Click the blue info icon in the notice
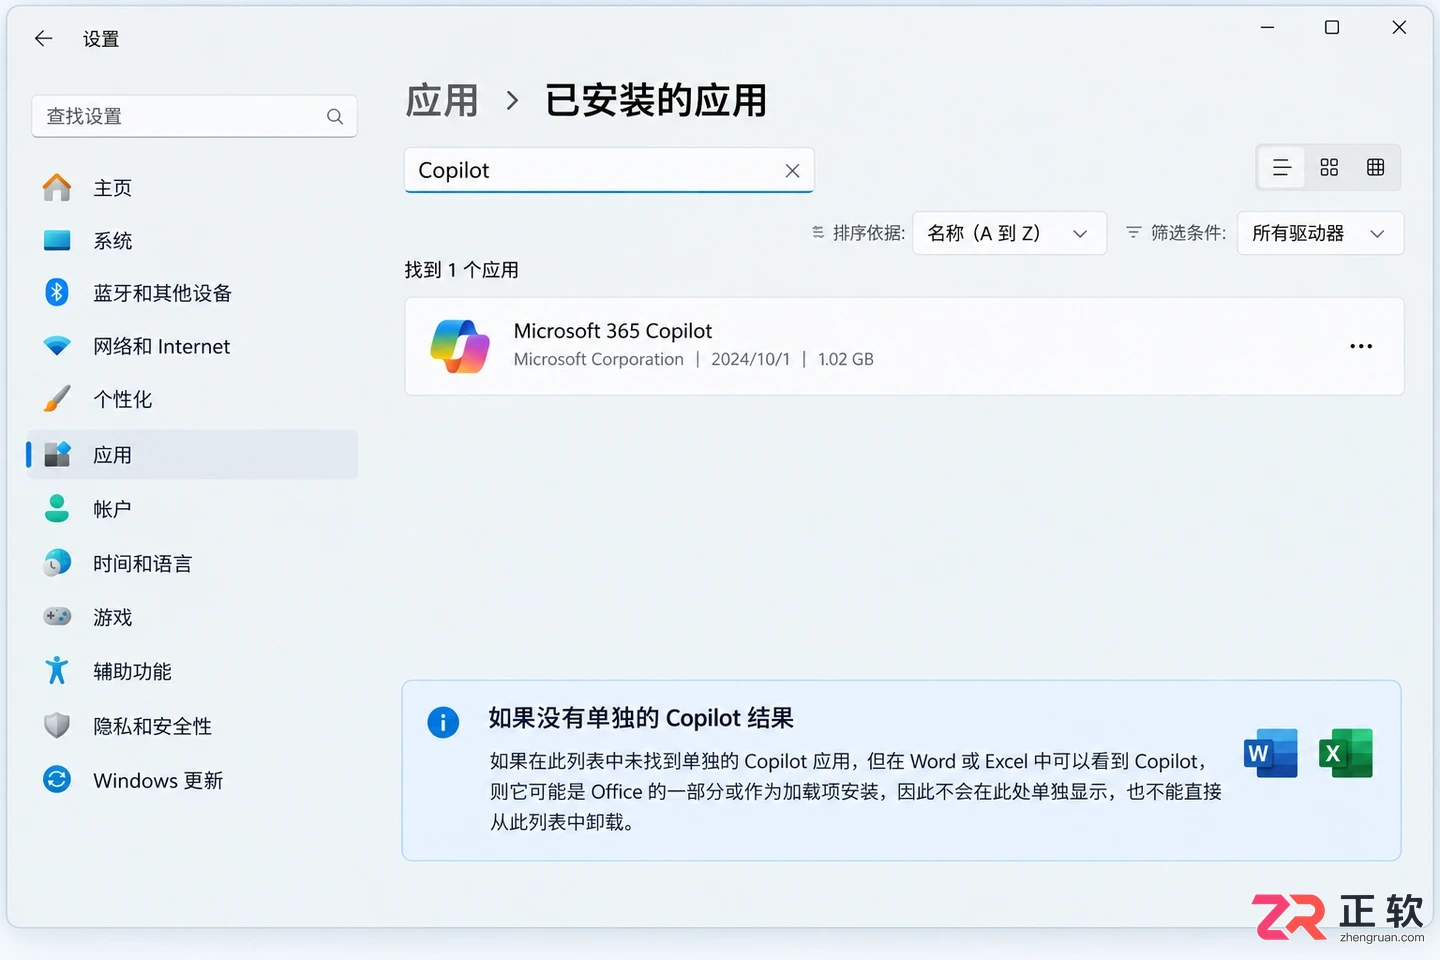Screen dimensions: 1440x960 pyautogui.click(x=443, y=722)
